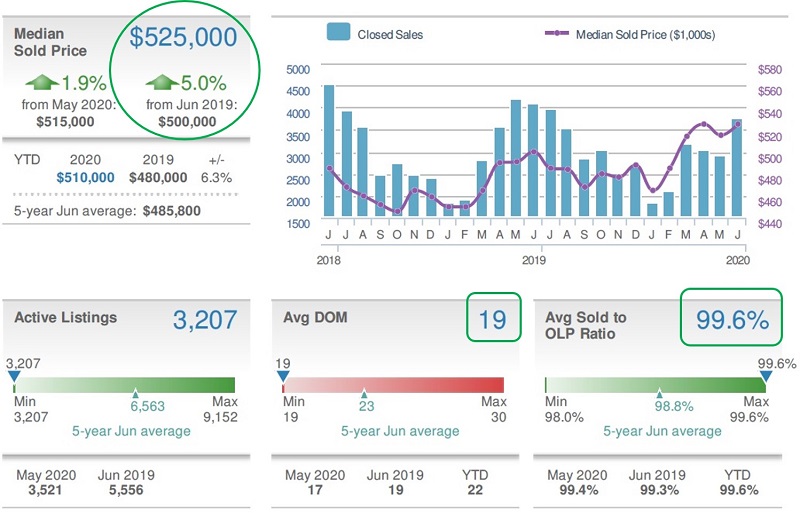Select the blue triangle marker above Active Listings bar
This screenshot has height=513, width=800.
point(14,374)
